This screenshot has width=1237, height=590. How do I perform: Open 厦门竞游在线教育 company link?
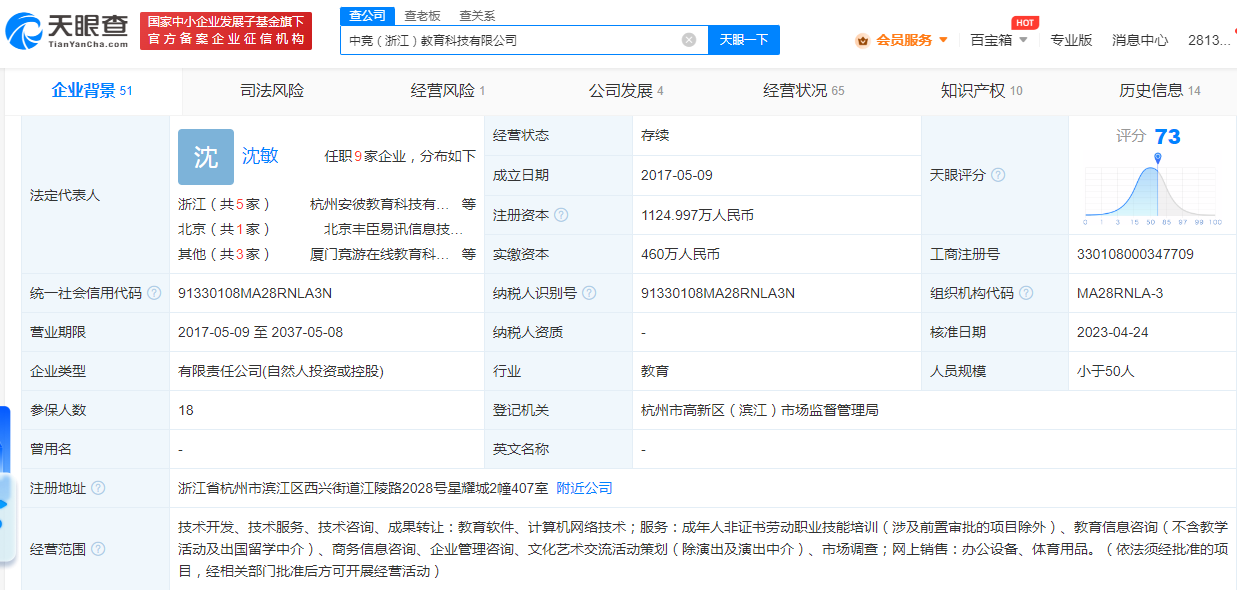pyautogui.click(x=380, y=254)
